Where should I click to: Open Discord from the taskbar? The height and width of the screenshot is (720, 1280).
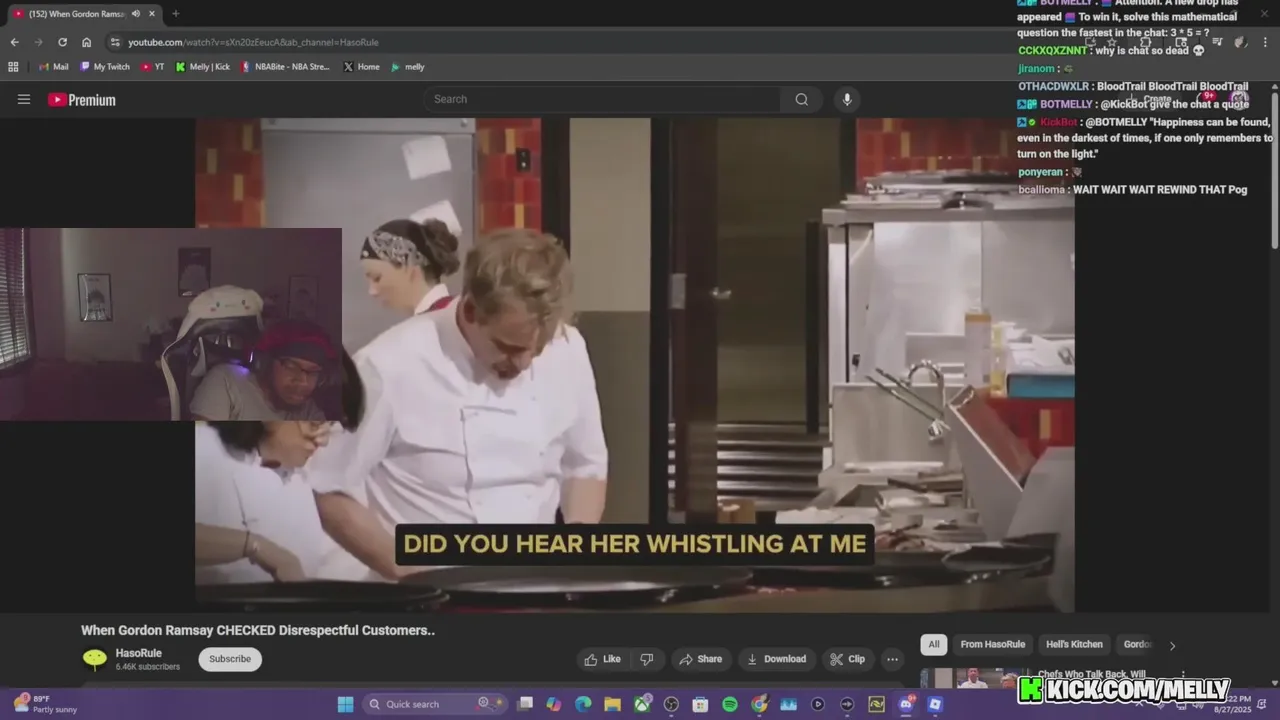[906, 704]
